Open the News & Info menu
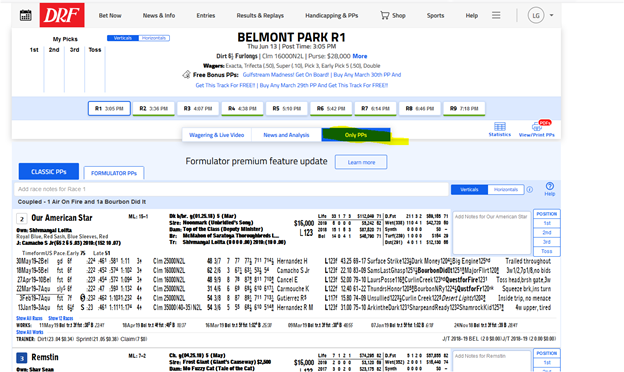The width and height of the screenshot is (624, 372). [159, 16]
